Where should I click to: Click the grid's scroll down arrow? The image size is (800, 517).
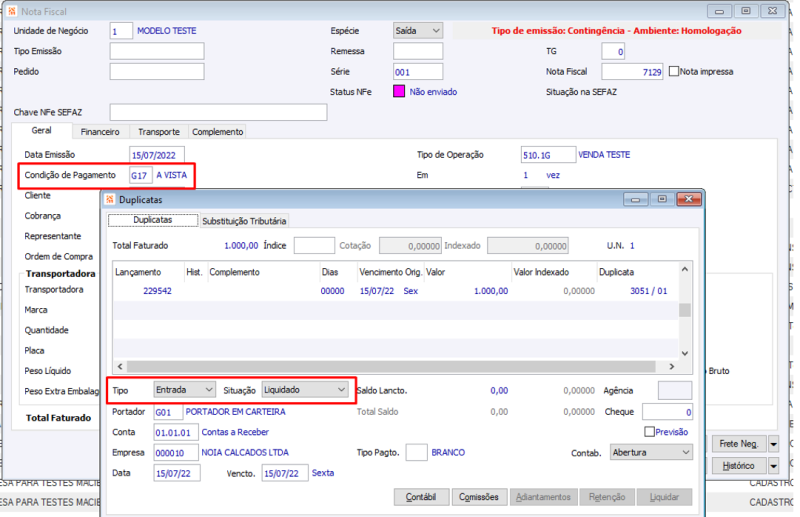pyautogui.click(x=685, y=353)
